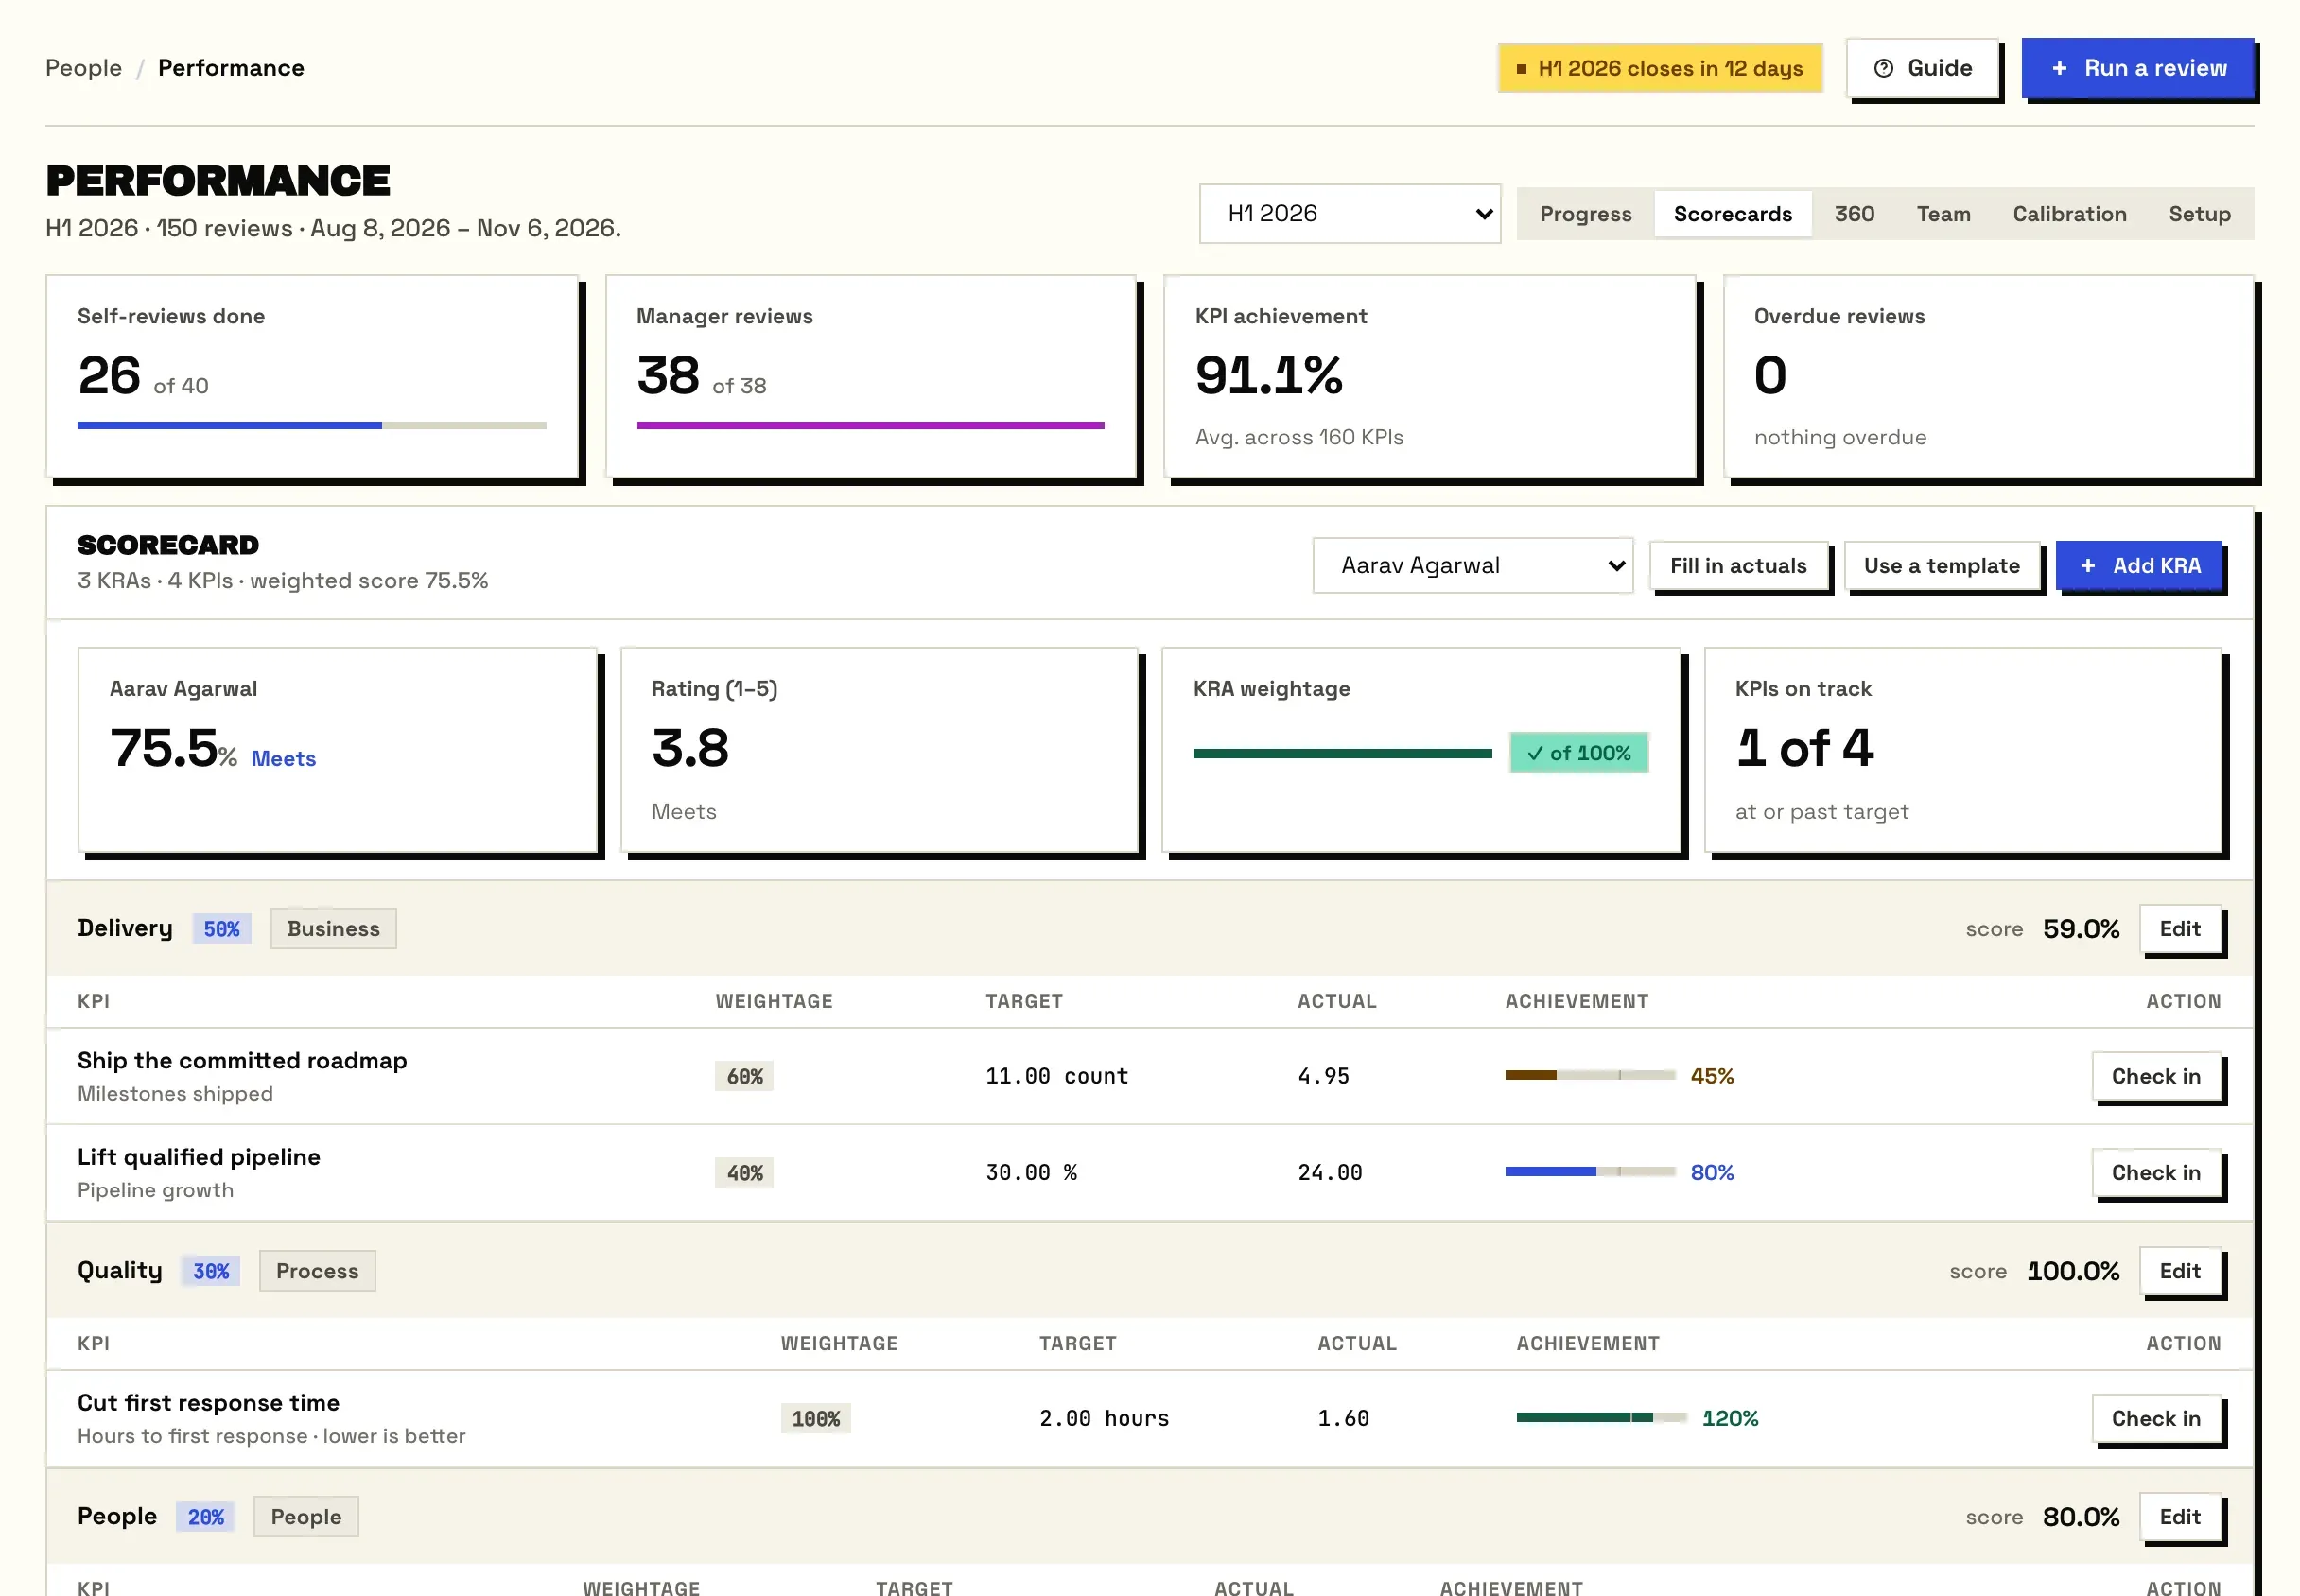
Task: Click the Self-reviews done progress bar
Action: (x=312, y=425)
